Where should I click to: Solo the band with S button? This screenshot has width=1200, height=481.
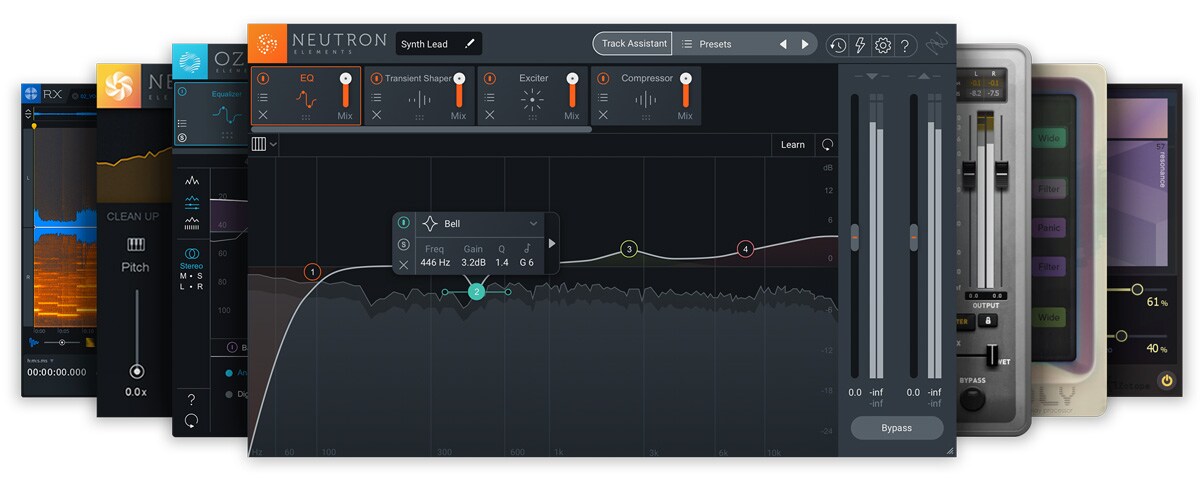coord(403,244)
